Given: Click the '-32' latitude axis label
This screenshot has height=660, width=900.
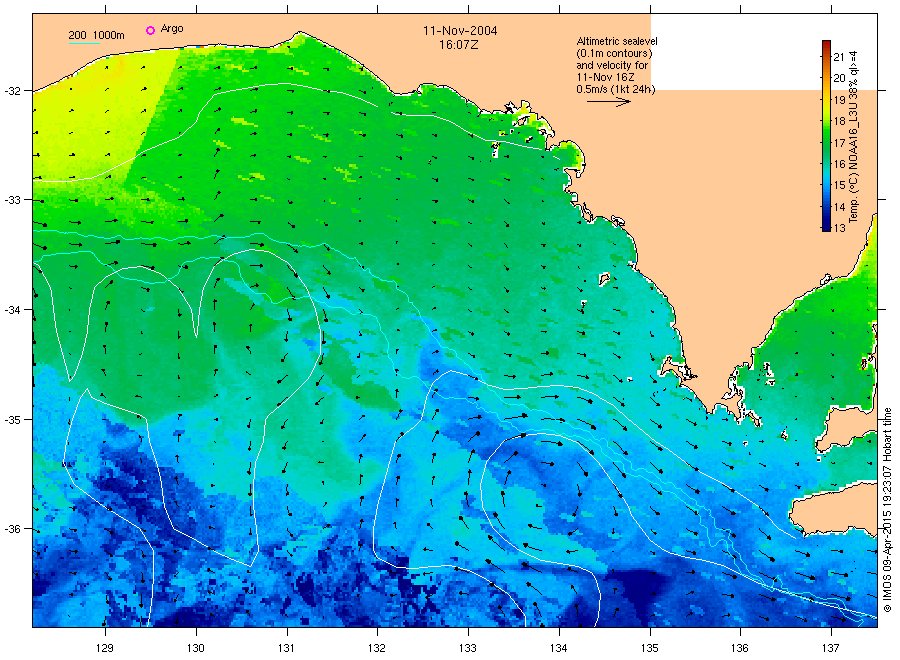Looking at the screenshot, I should [12, 91].
